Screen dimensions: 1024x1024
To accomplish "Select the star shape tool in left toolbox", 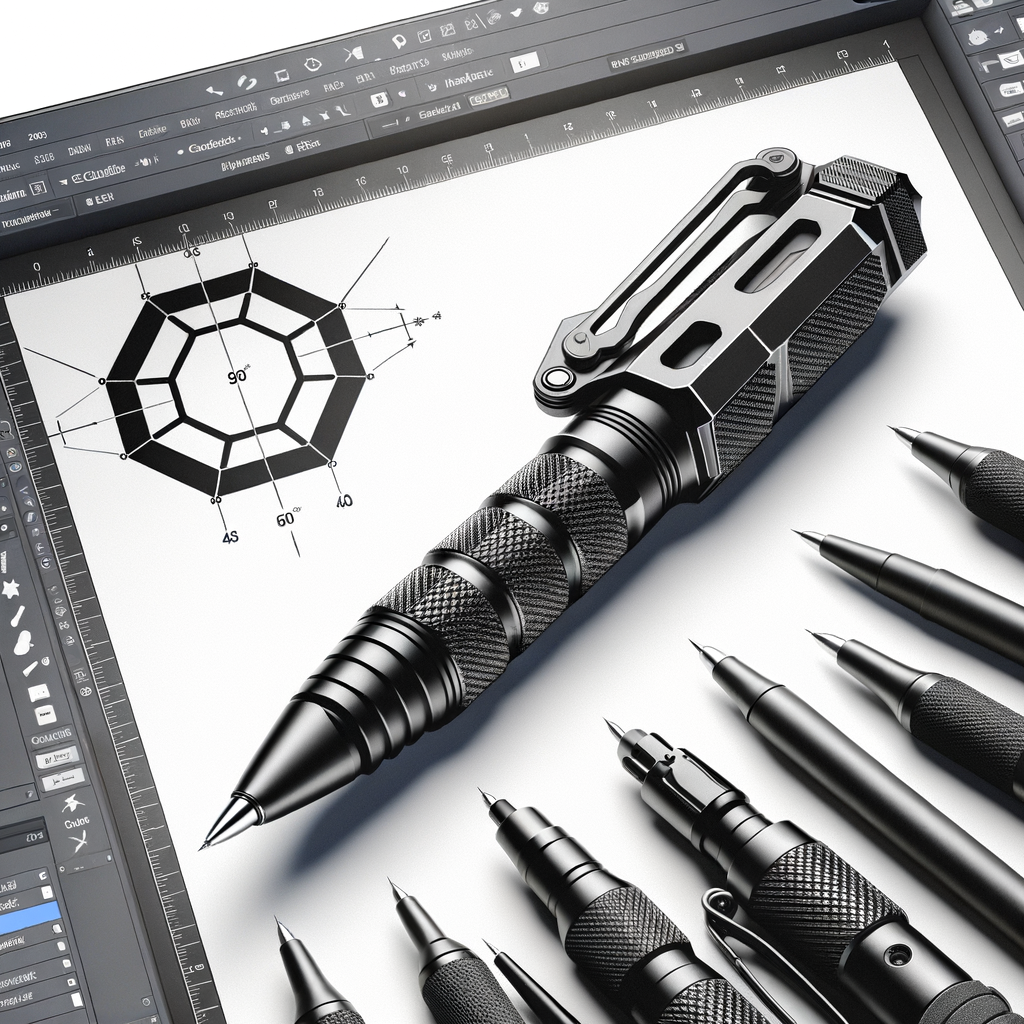I will coord(11,589).
